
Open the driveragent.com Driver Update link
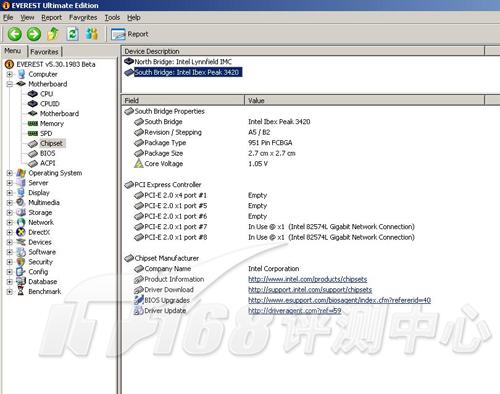pos(295,311)
